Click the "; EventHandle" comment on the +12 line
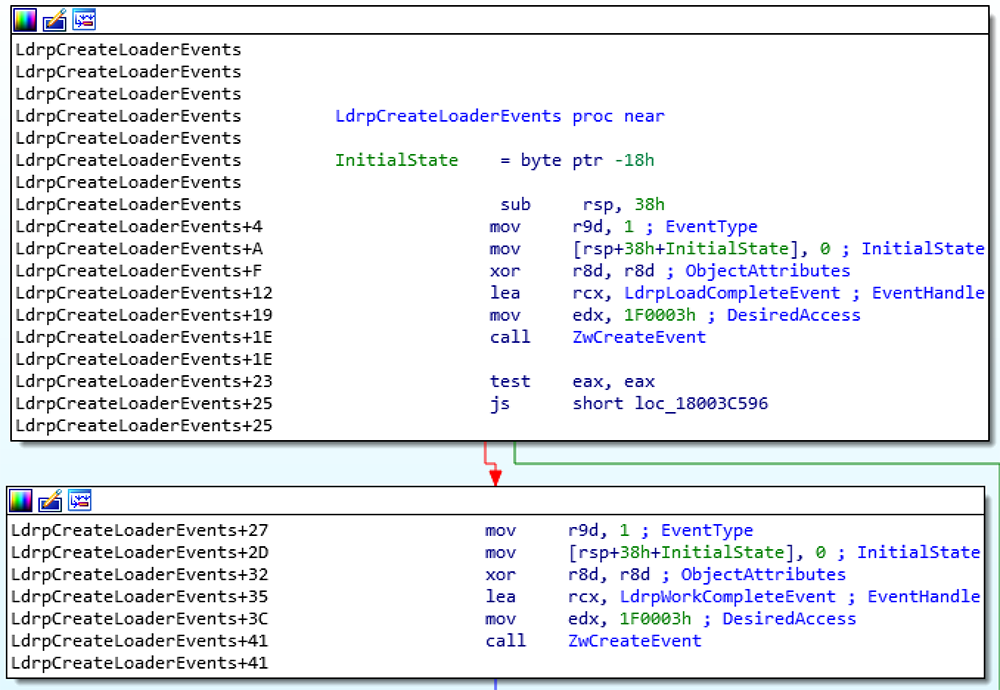Viewport: 1000px width, 690px height. [x=918, y=293]
